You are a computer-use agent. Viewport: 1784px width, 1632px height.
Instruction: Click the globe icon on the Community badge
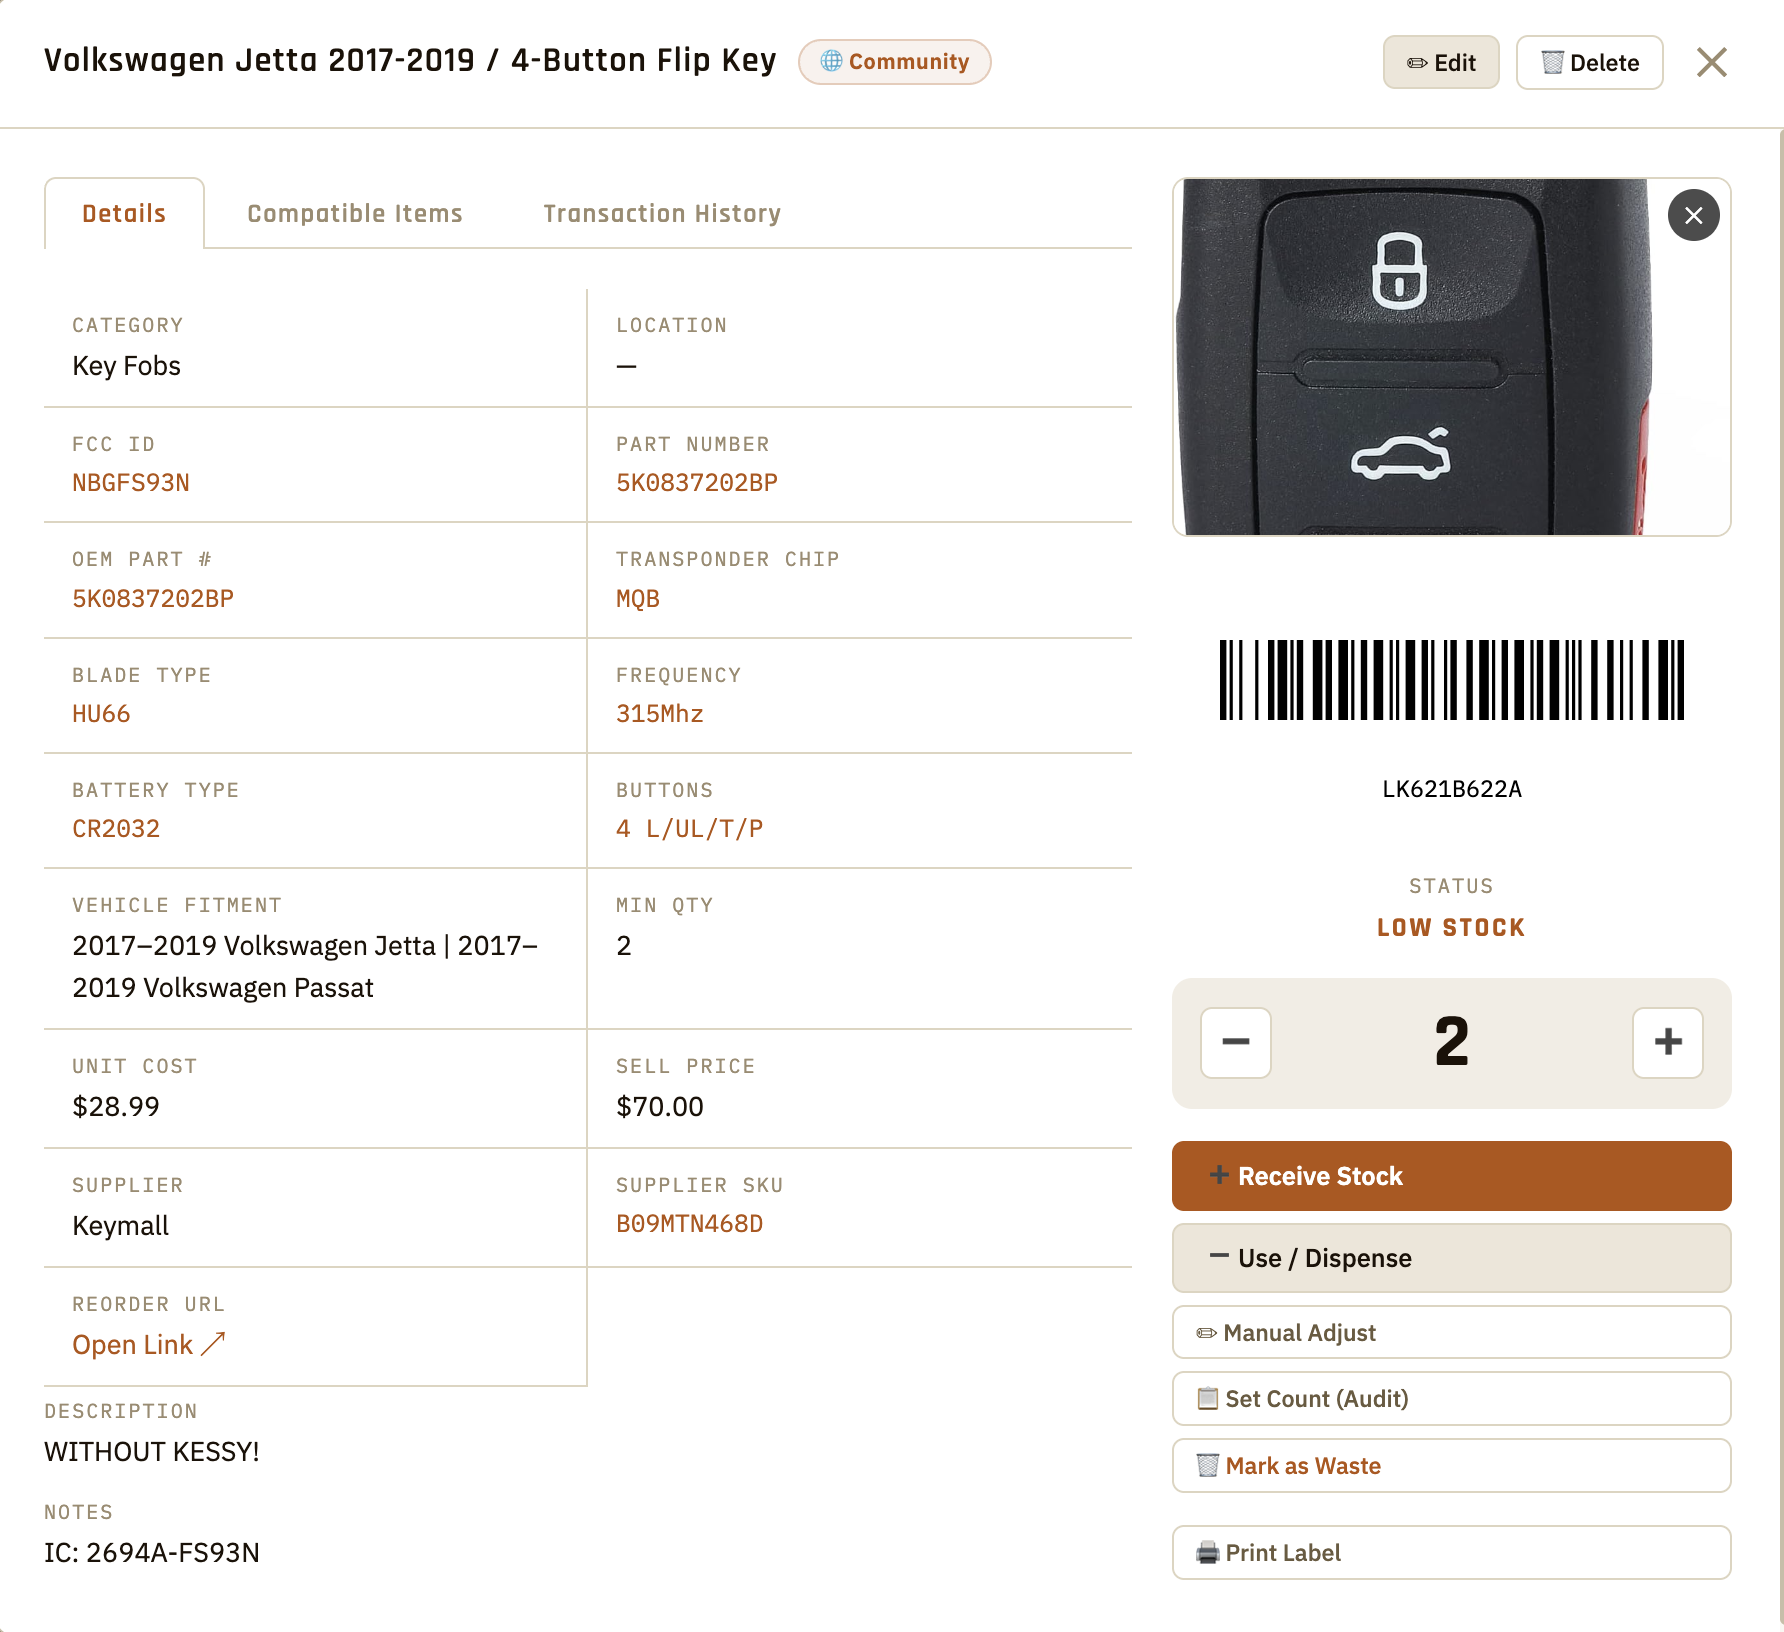(830, 61)
